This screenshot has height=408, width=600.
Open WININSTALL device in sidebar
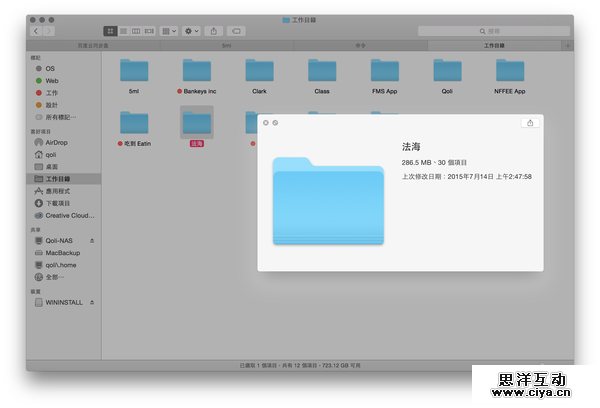pos(59,302)
